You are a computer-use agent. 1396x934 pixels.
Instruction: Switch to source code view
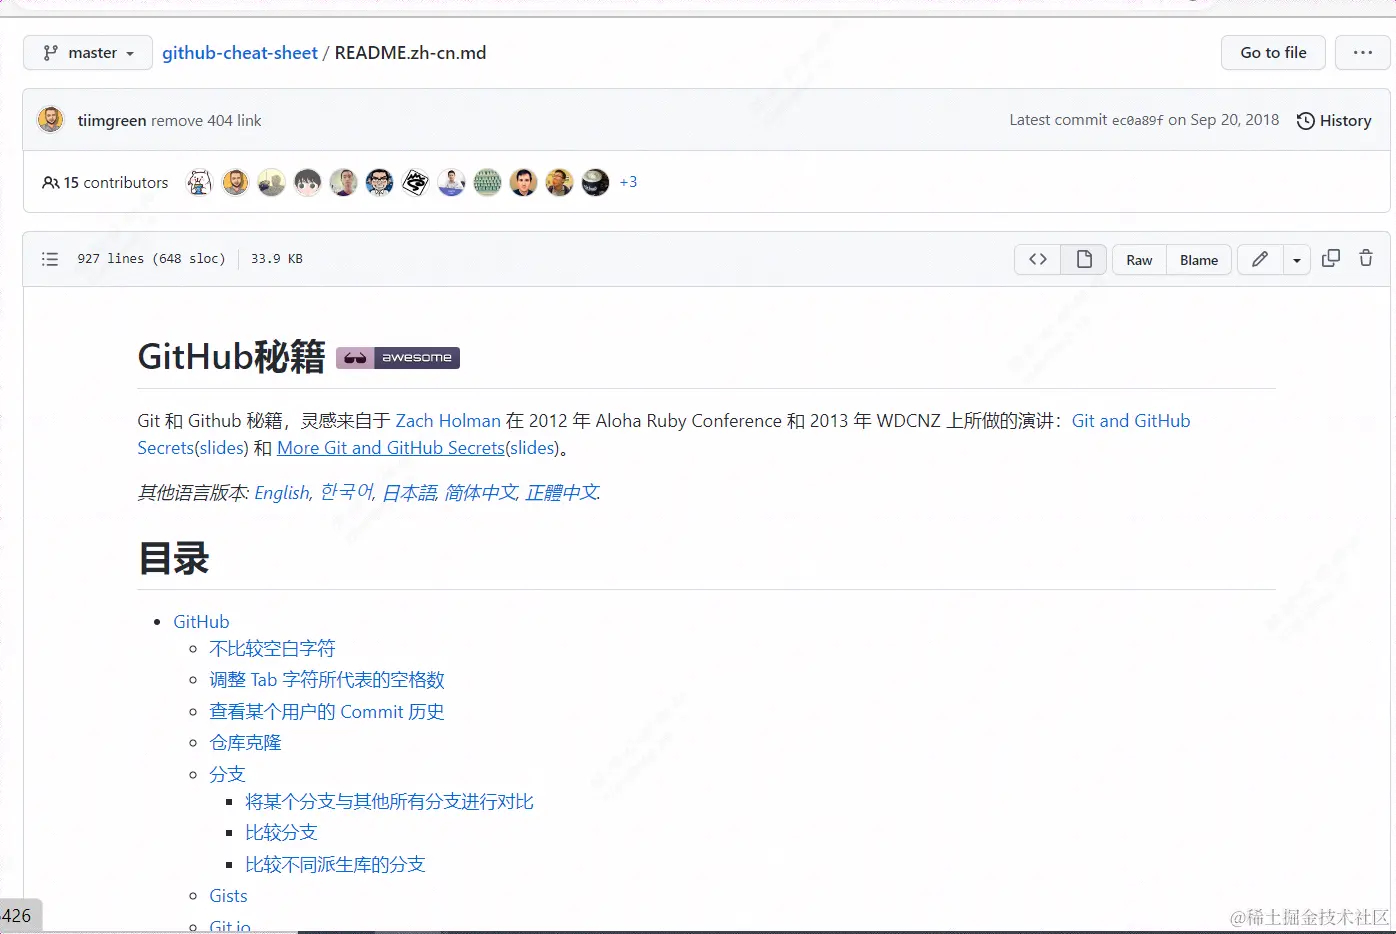(x=1038, y=259)
